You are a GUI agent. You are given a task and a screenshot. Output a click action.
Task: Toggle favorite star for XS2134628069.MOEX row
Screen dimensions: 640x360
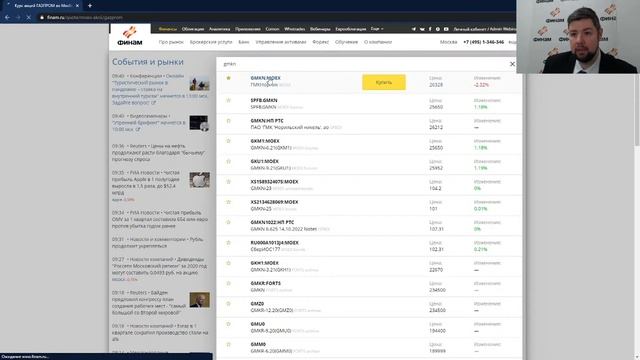point(229,202)
